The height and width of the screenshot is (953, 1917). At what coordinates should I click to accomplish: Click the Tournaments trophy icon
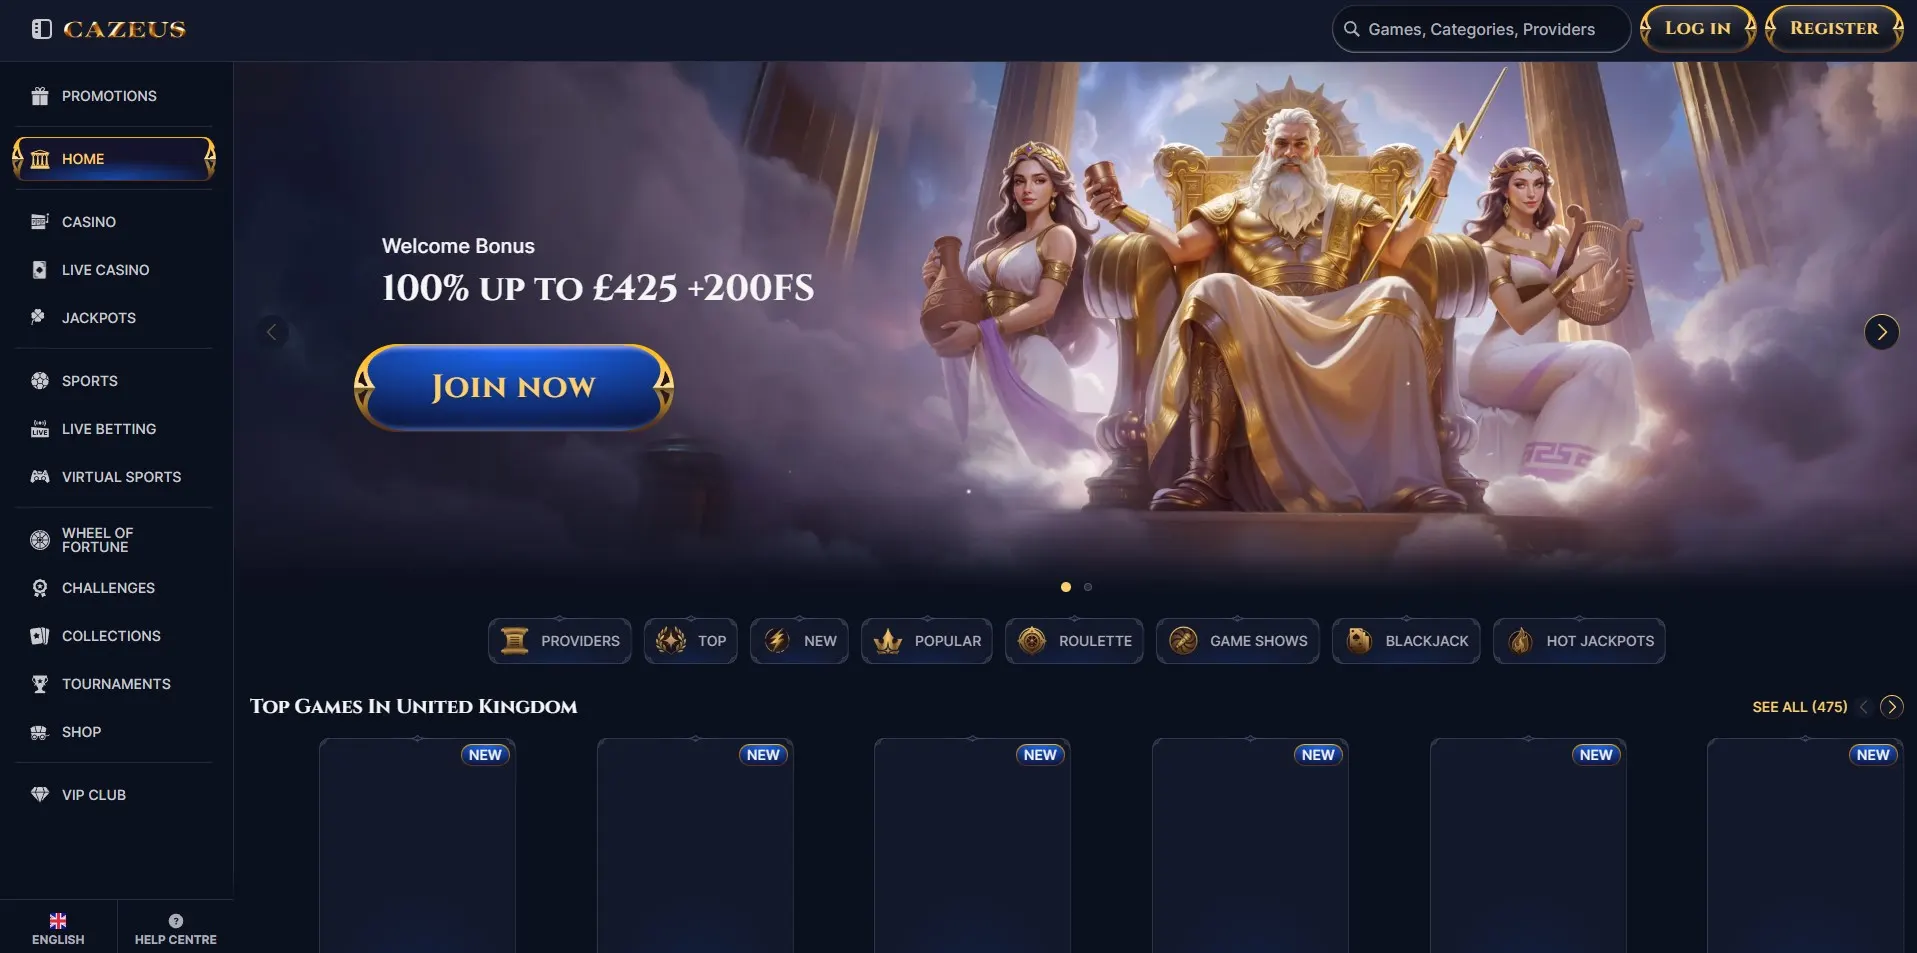40,684
